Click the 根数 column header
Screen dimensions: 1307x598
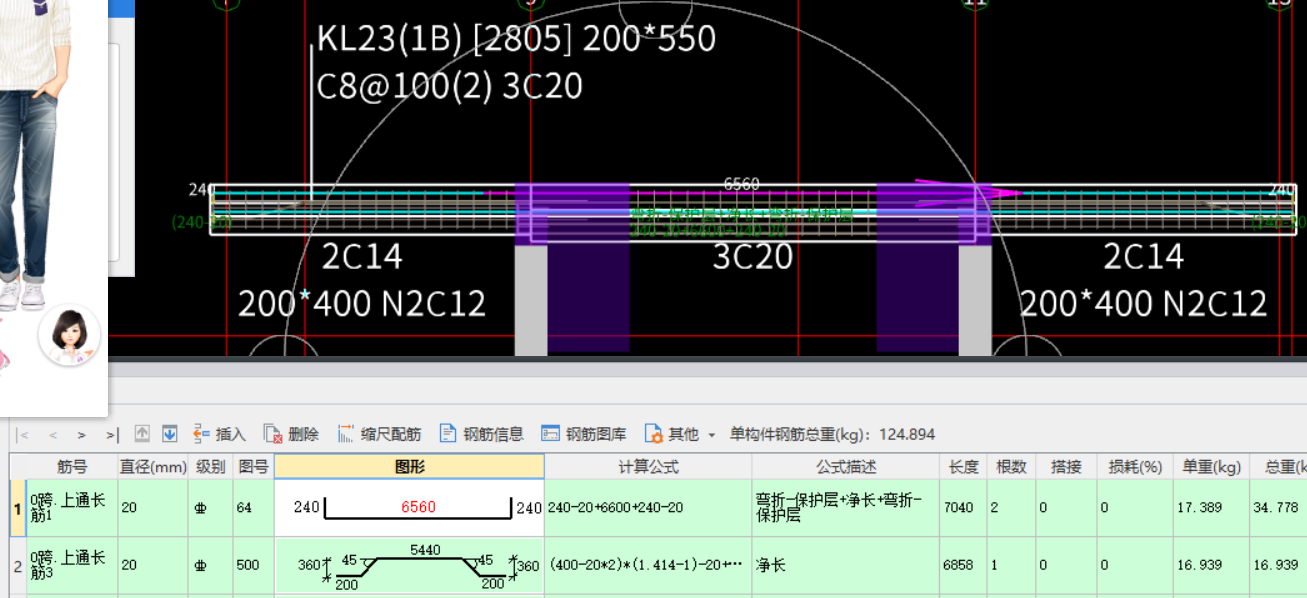1011,466
